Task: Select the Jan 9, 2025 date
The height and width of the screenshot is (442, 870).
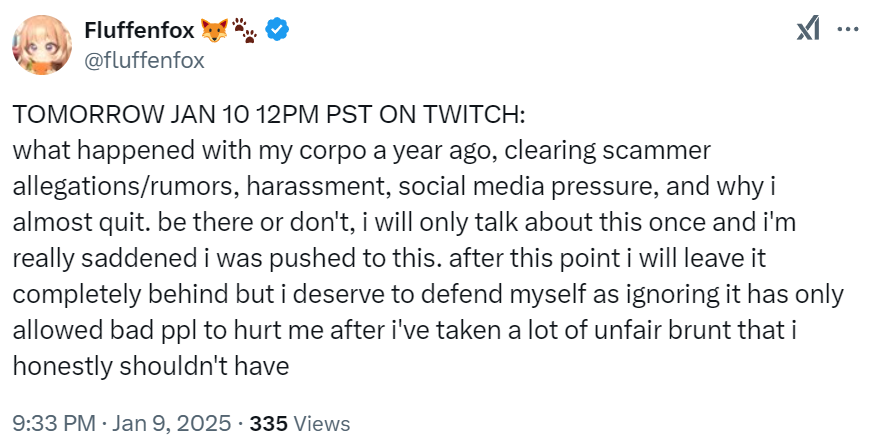Action: coord(171,424)
